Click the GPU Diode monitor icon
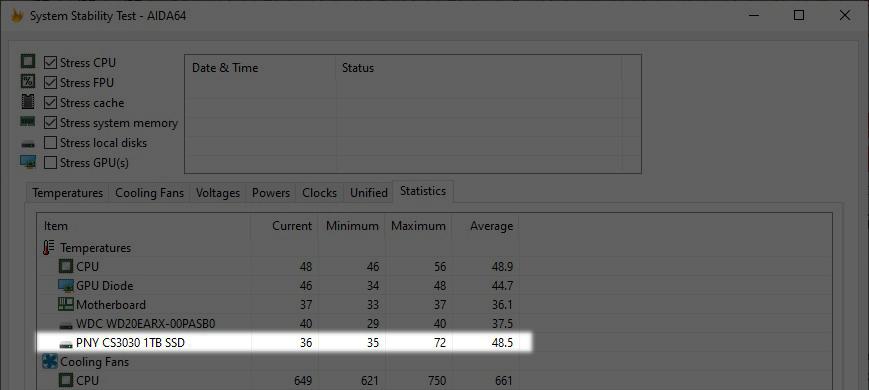 pyautogui.click(x=66, y=286)
